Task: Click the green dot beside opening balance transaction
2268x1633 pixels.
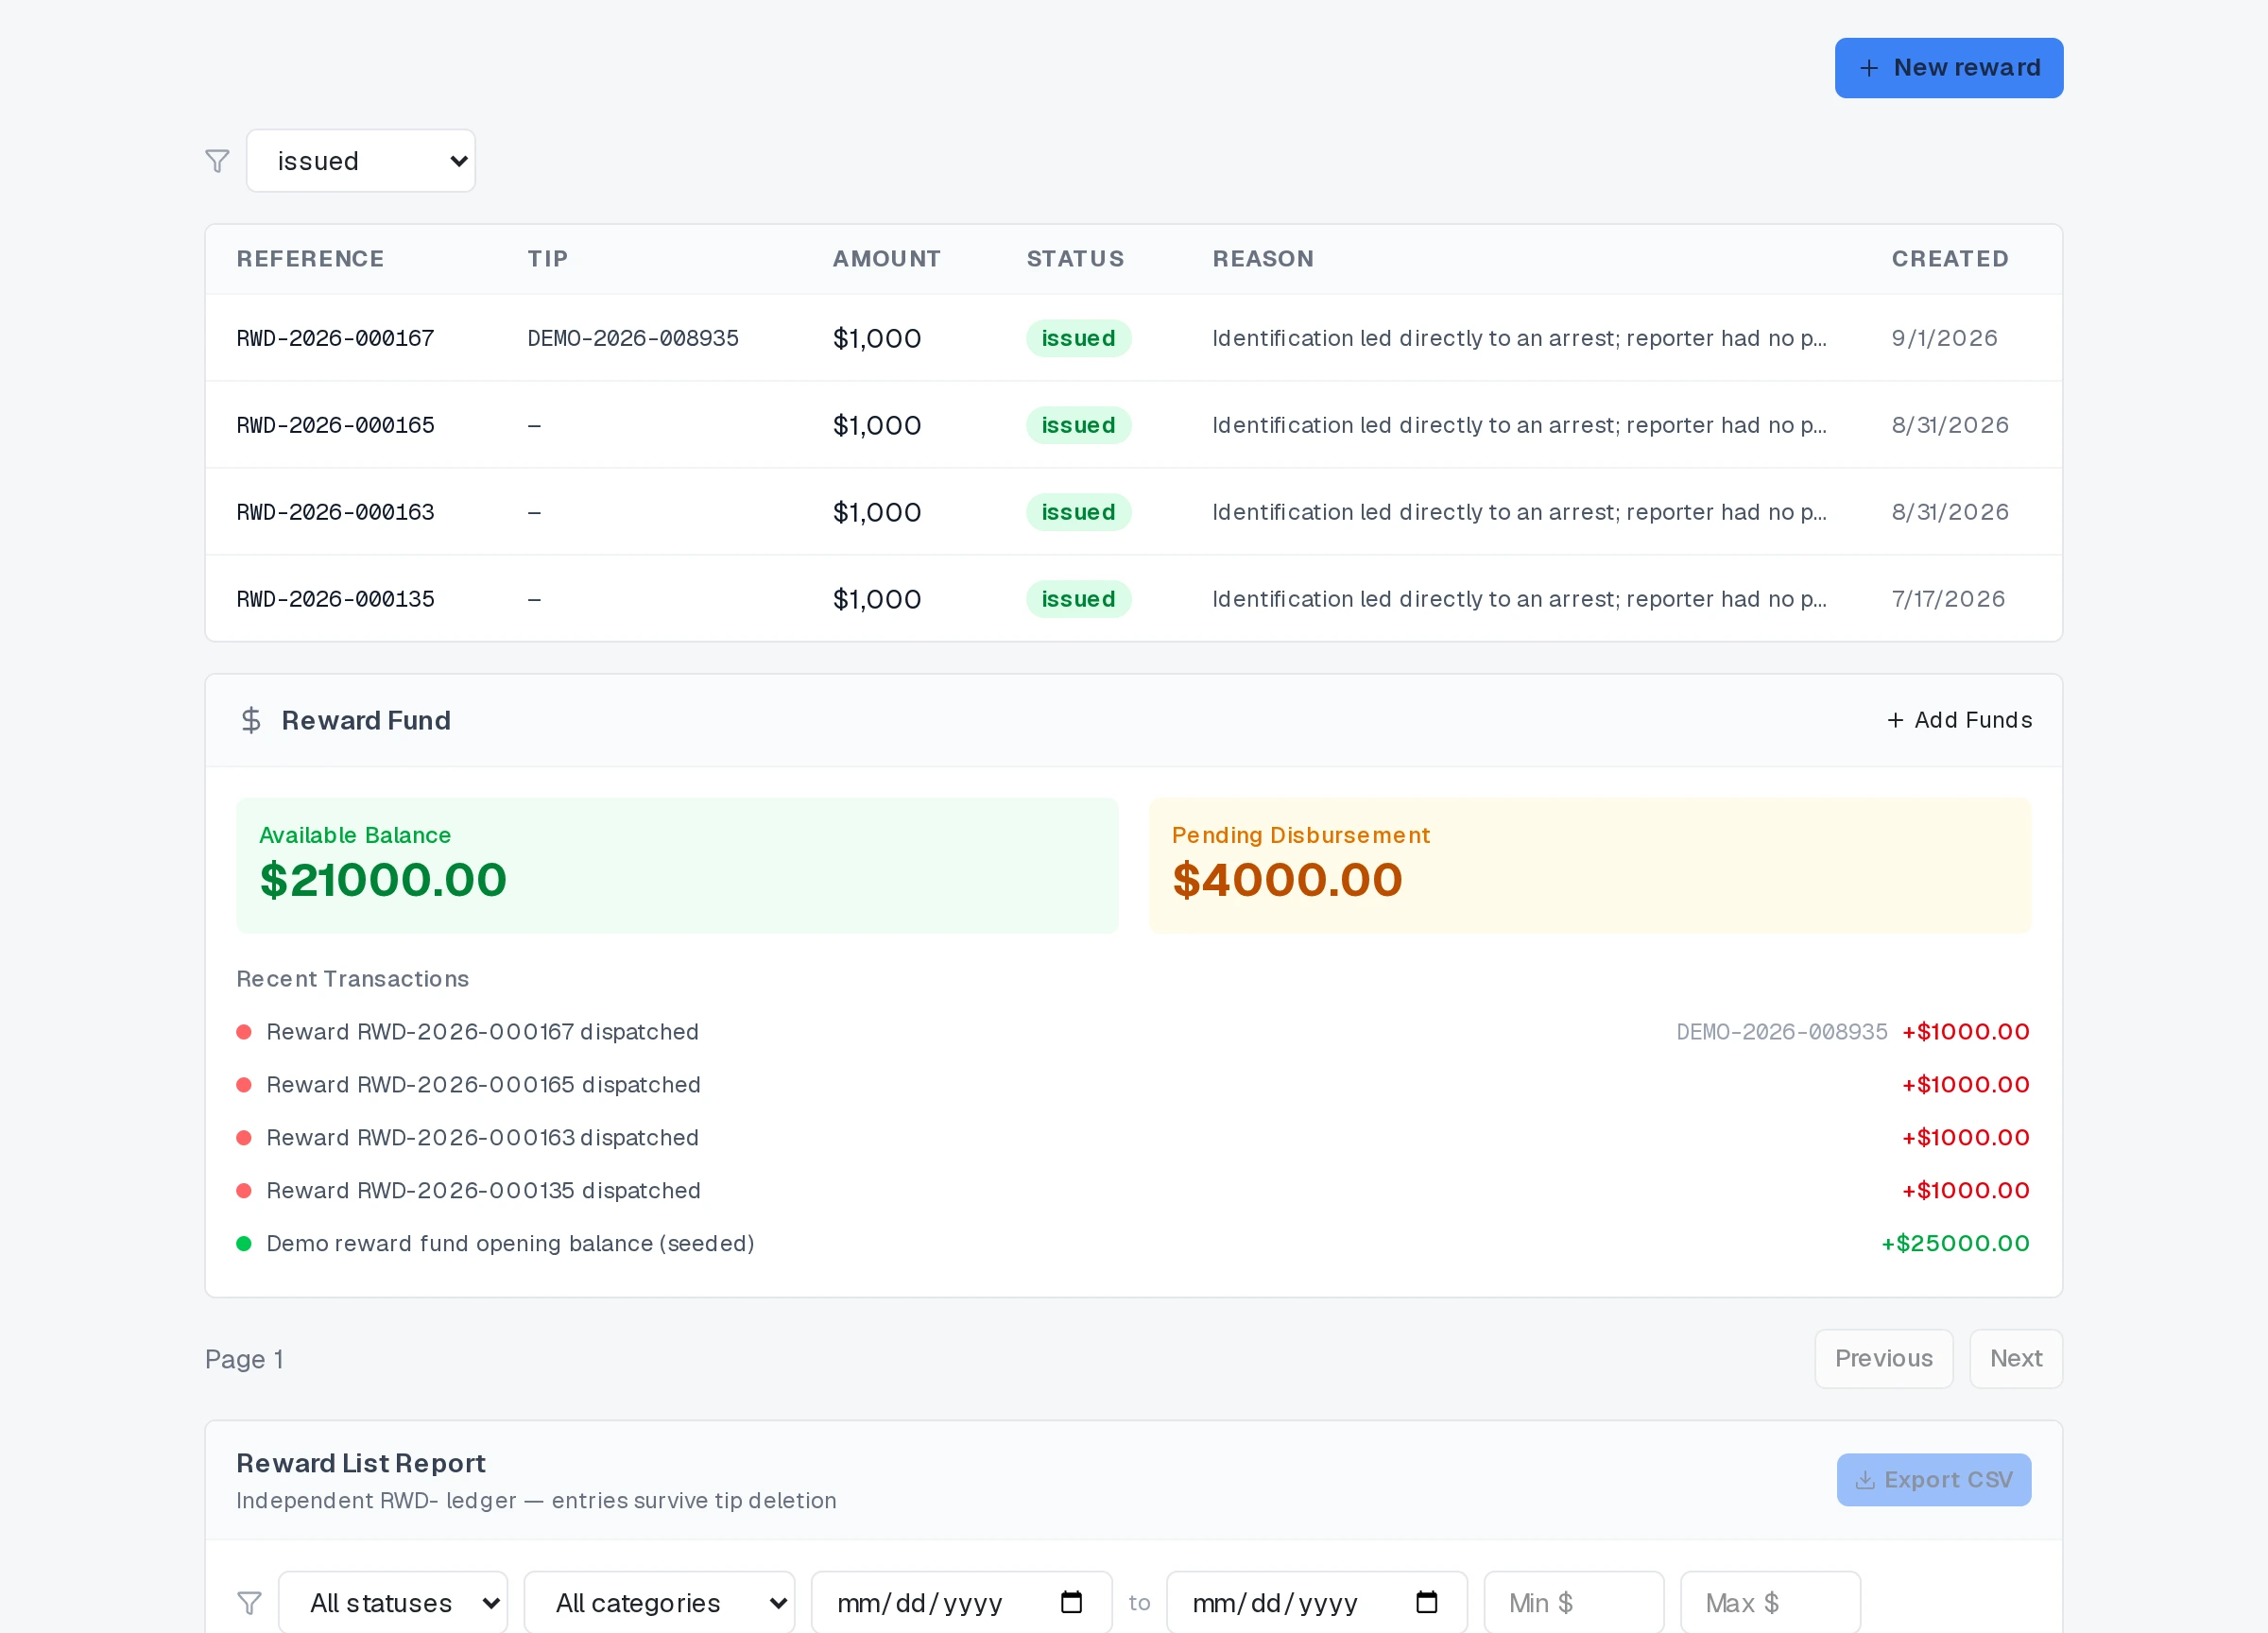Action: [x=244, y=1244]
